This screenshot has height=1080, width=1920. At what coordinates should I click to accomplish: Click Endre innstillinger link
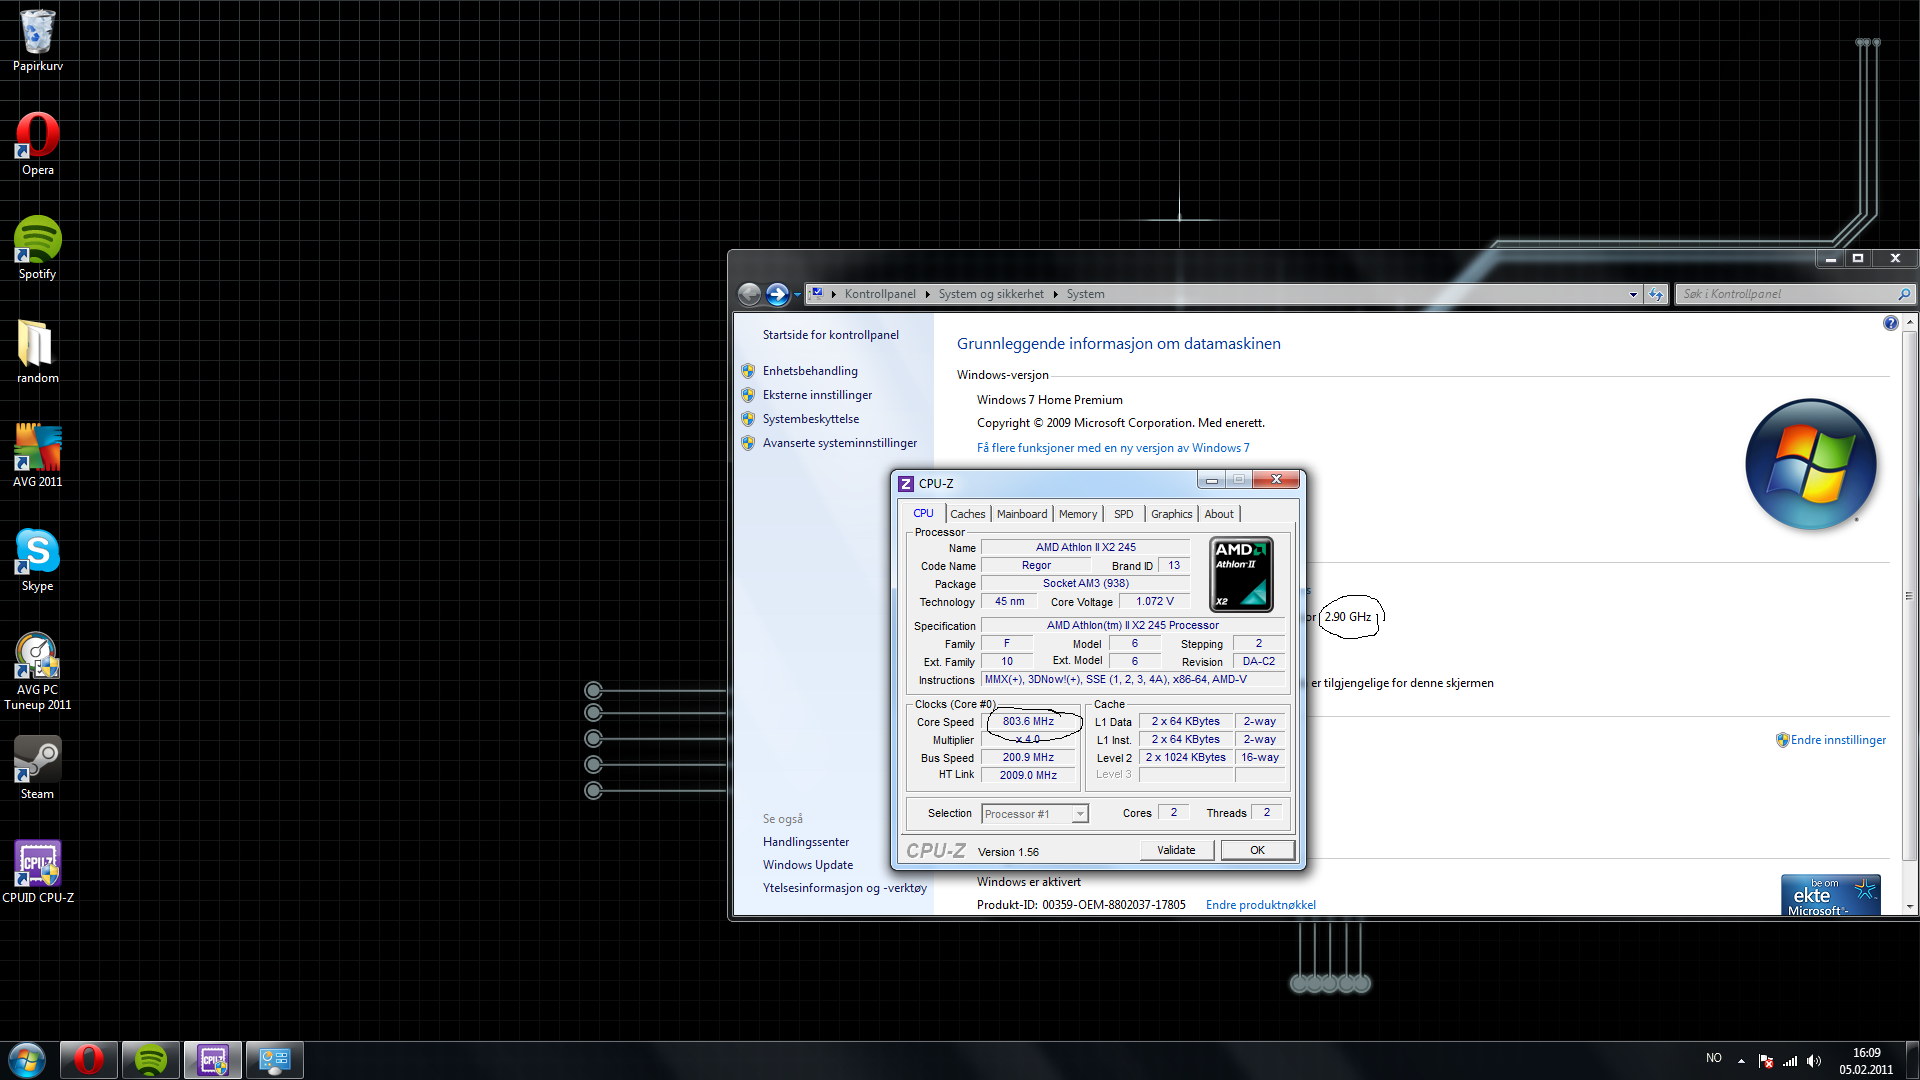click(x=1838, y=740)
